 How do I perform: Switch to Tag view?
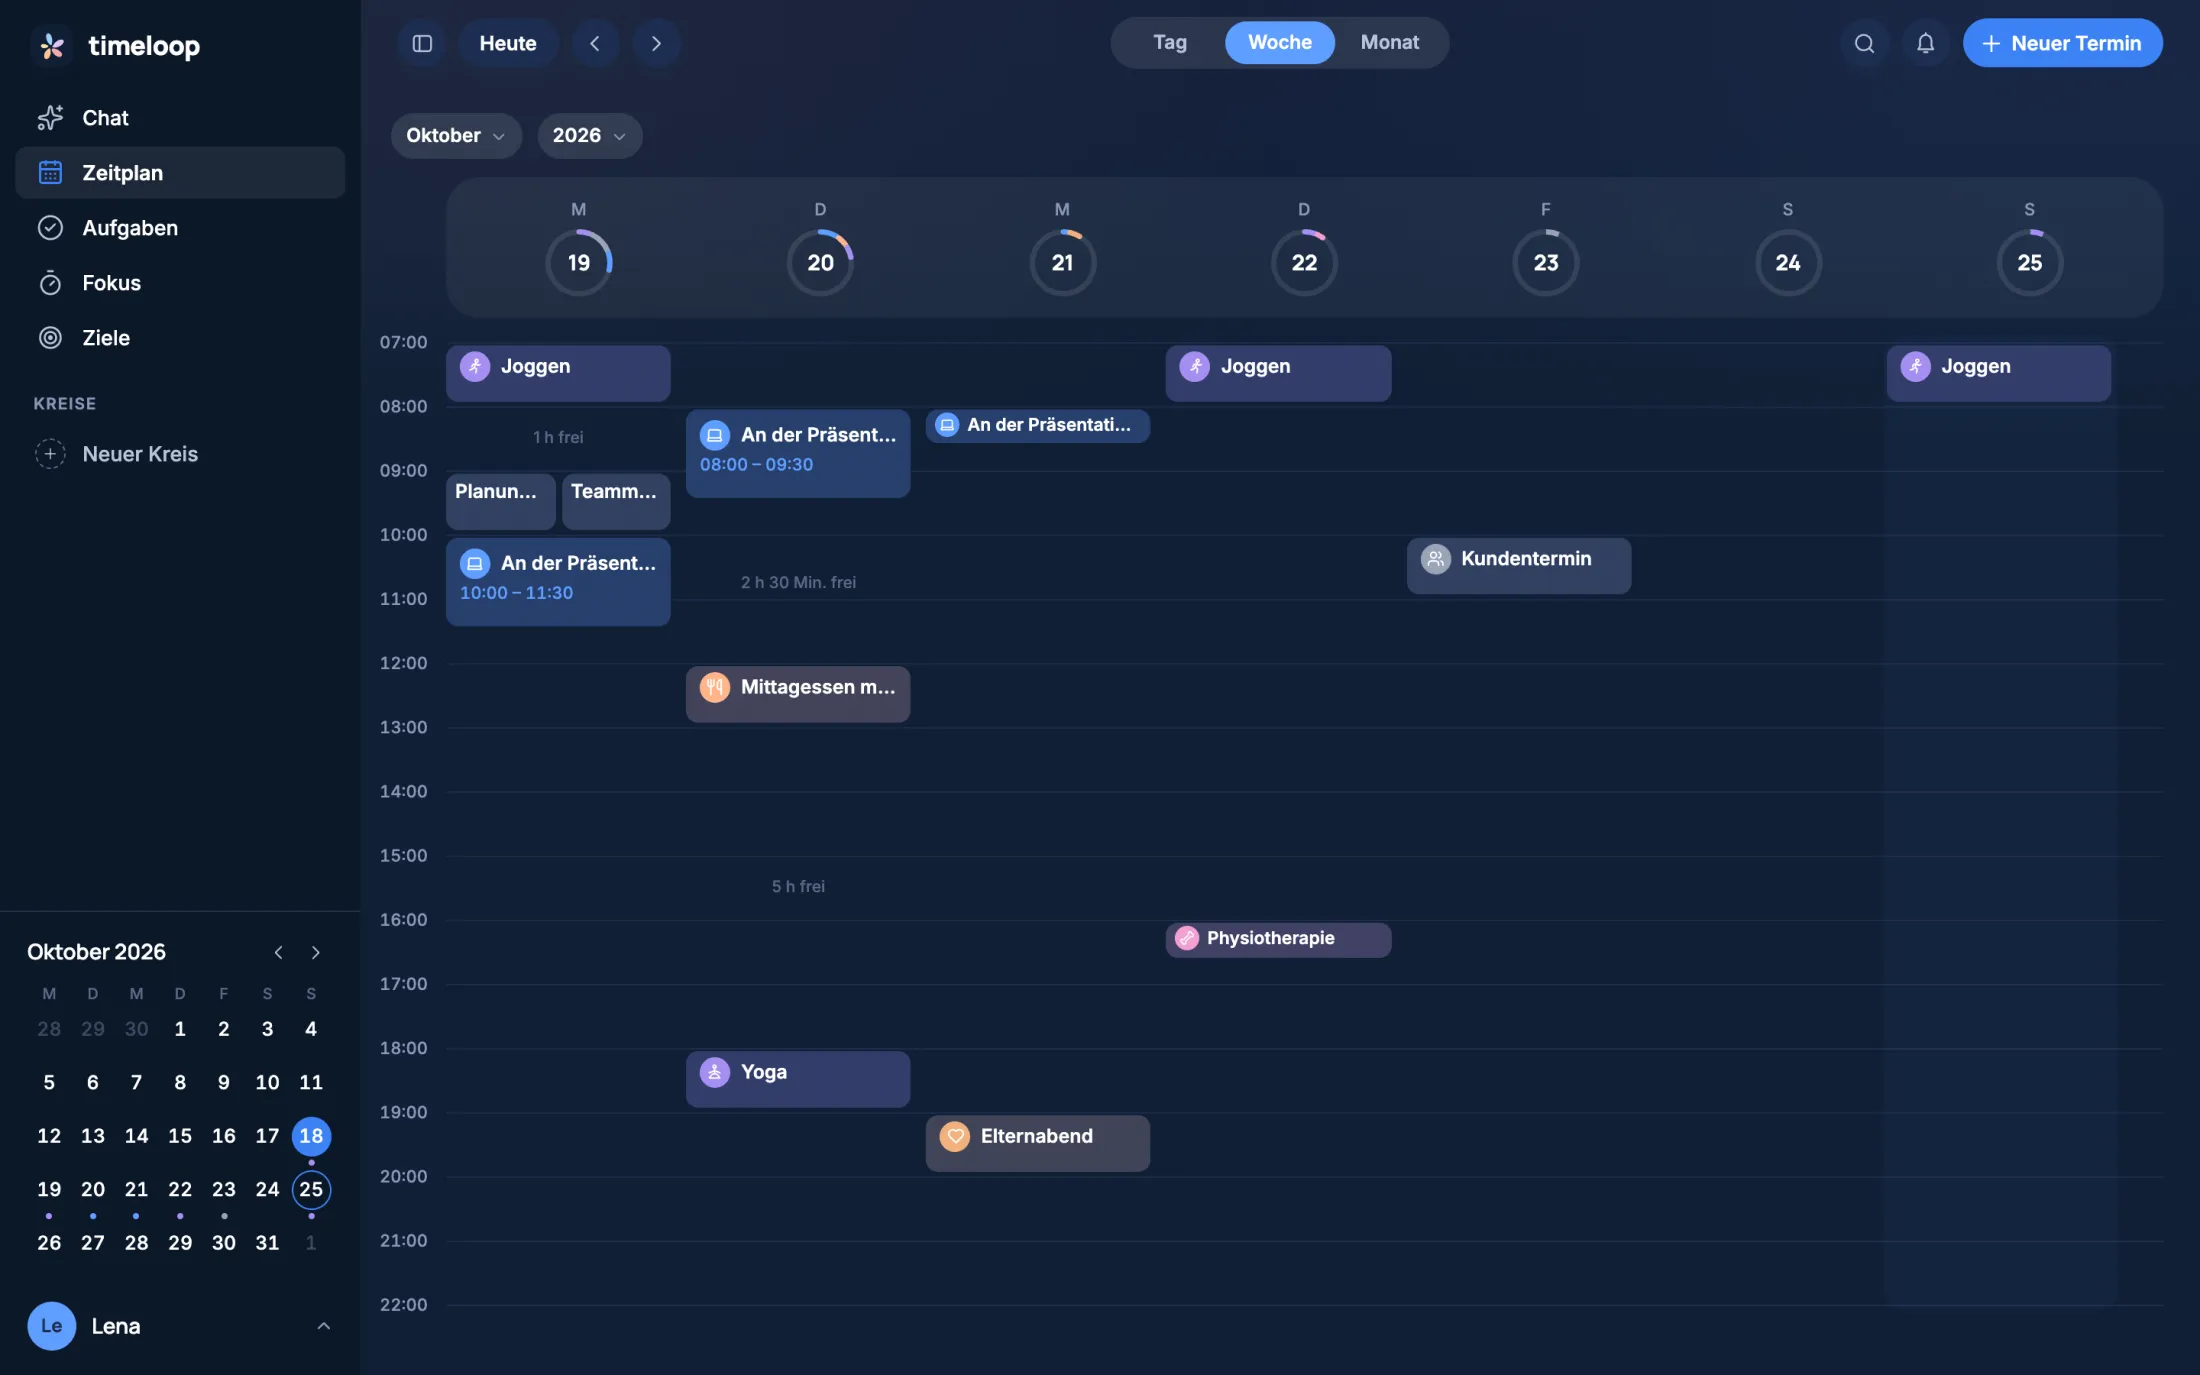(x=1169, y=42)
